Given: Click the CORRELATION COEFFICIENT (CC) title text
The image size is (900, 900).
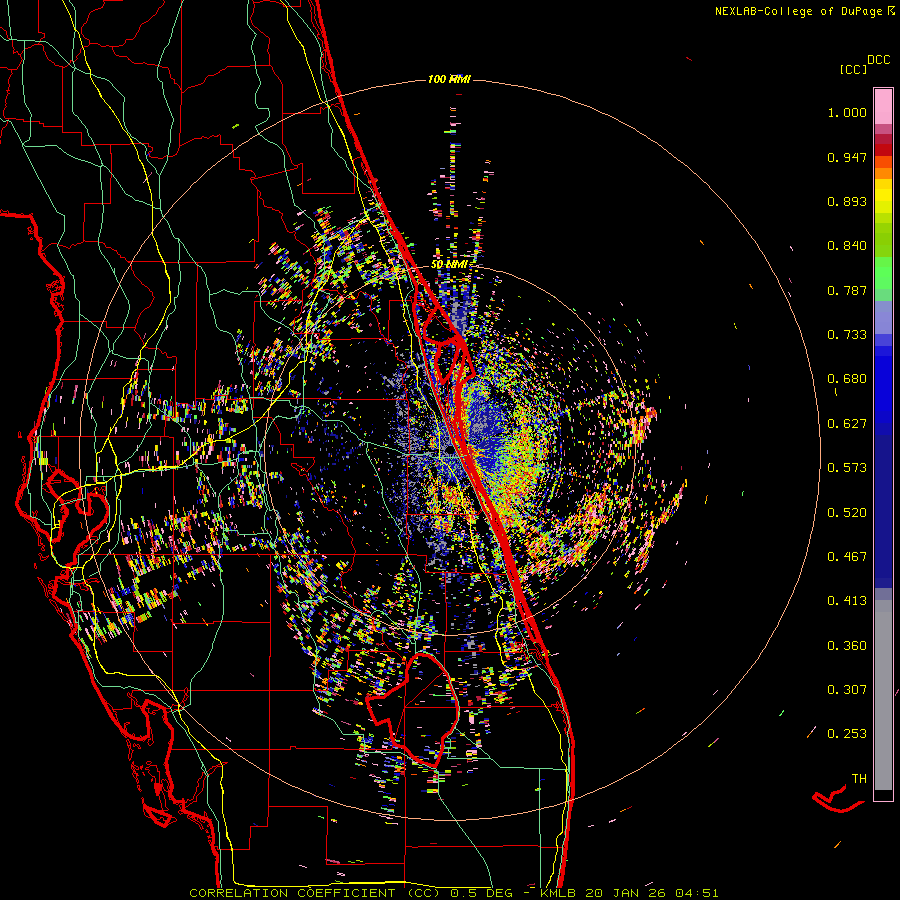Looking at the screenshot, I should (315, 893).
